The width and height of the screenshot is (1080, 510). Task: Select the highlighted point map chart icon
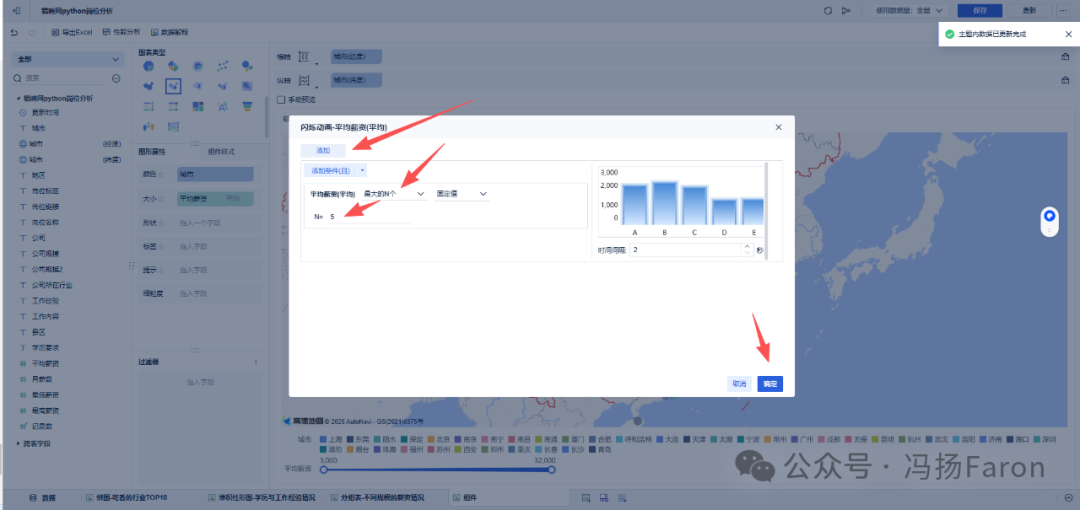(173, 86)
